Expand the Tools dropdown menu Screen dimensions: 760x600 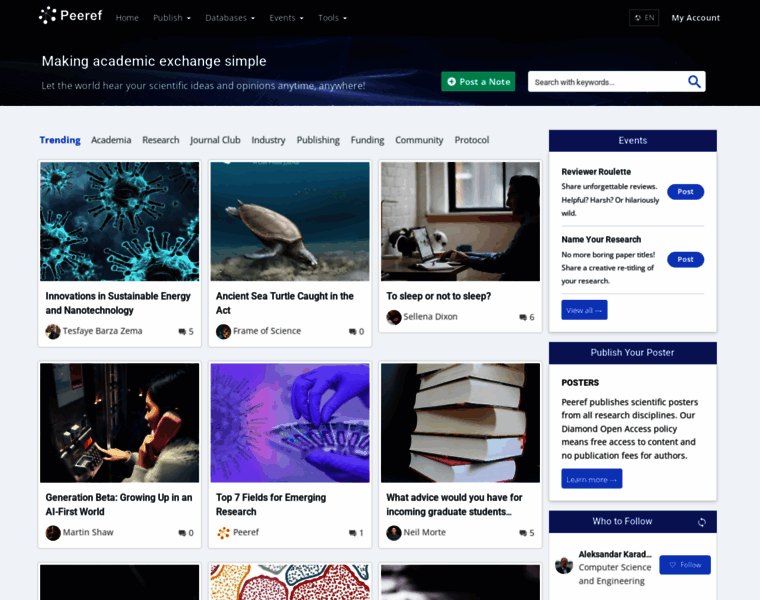click(332, 18)
